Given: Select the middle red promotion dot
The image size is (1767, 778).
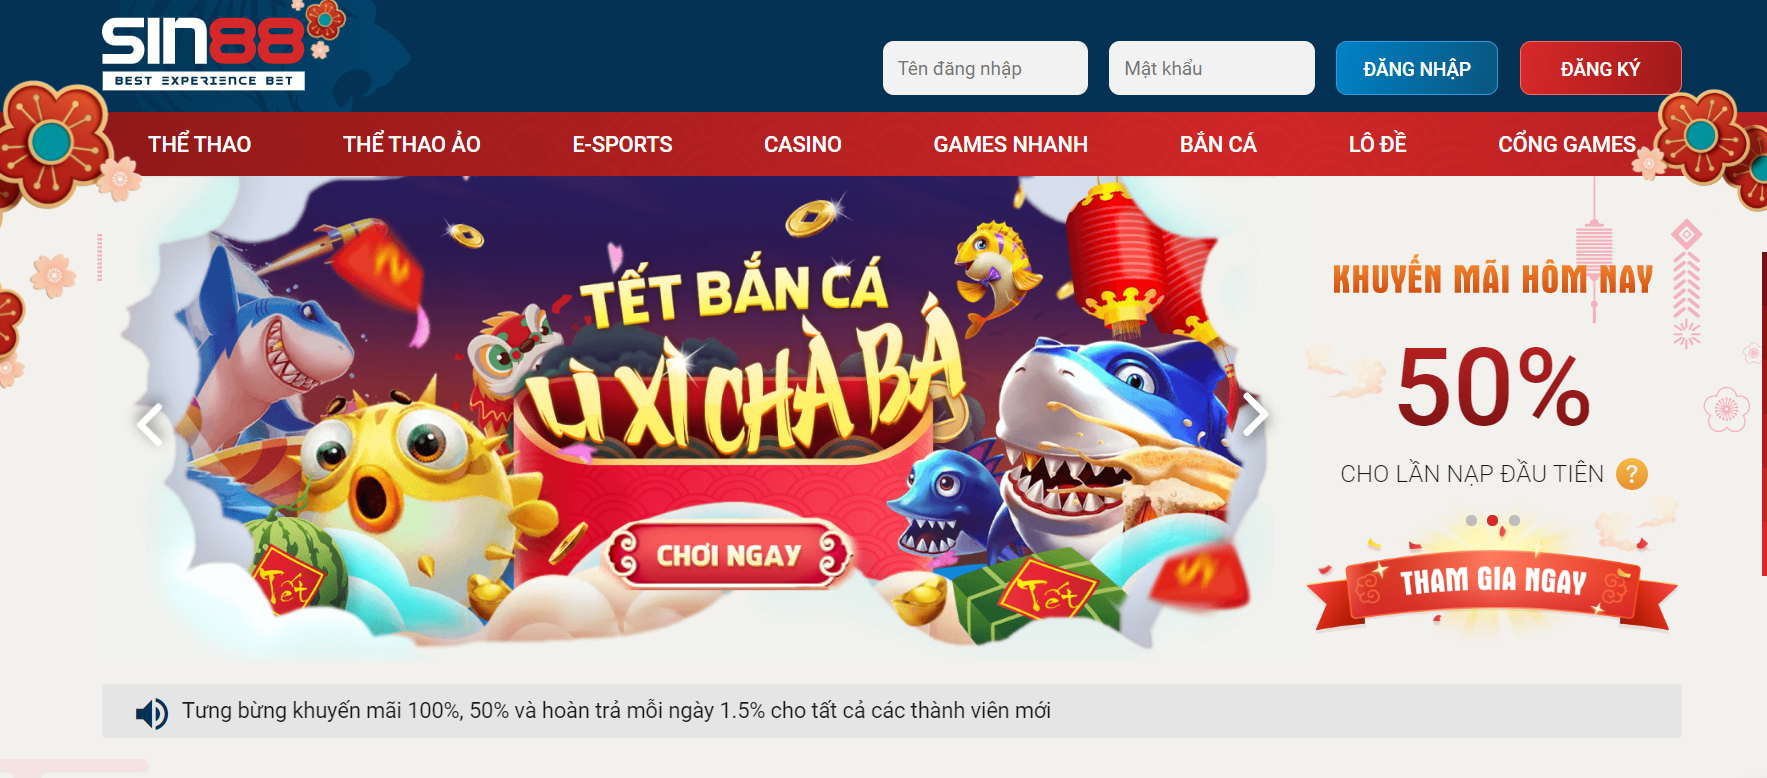Looking at the screenshot, I should [1492, 520].
